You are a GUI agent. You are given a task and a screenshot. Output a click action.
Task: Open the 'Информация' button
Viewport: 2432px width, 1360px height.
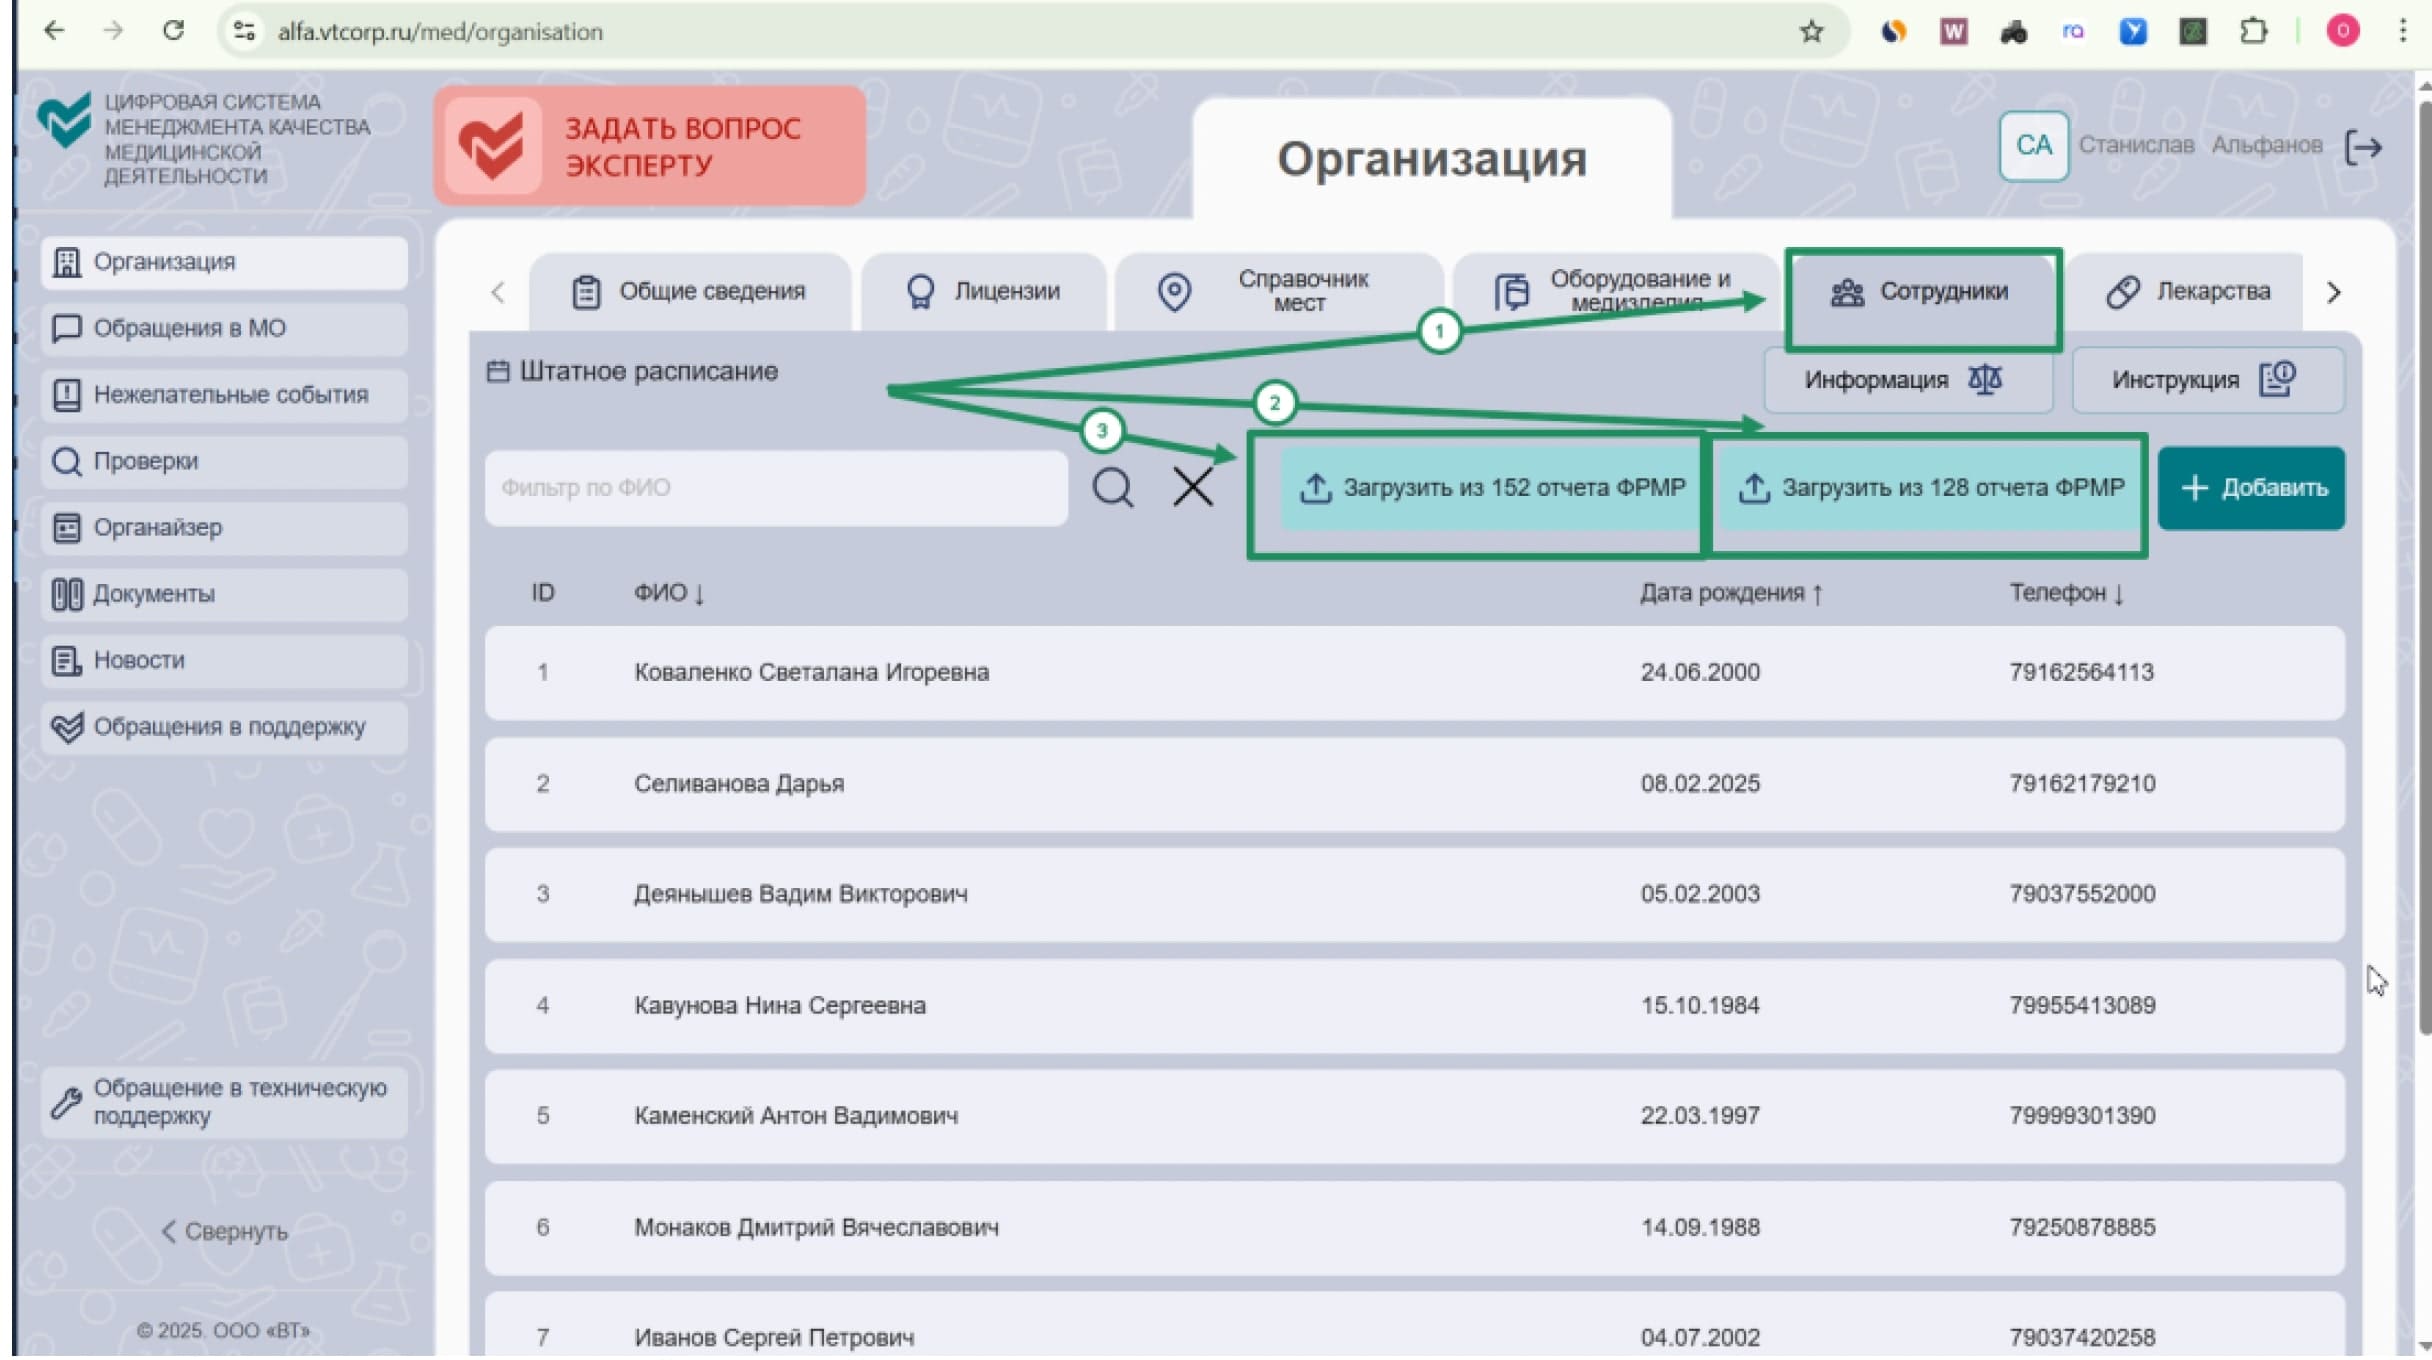click(x=1906, y=380)
